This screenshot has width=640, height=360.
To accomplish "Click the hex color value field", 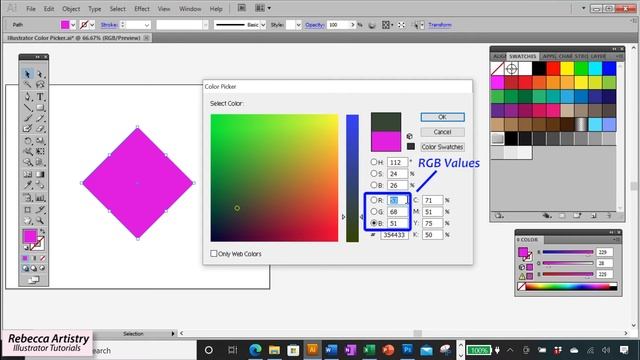I will point(394,235).
